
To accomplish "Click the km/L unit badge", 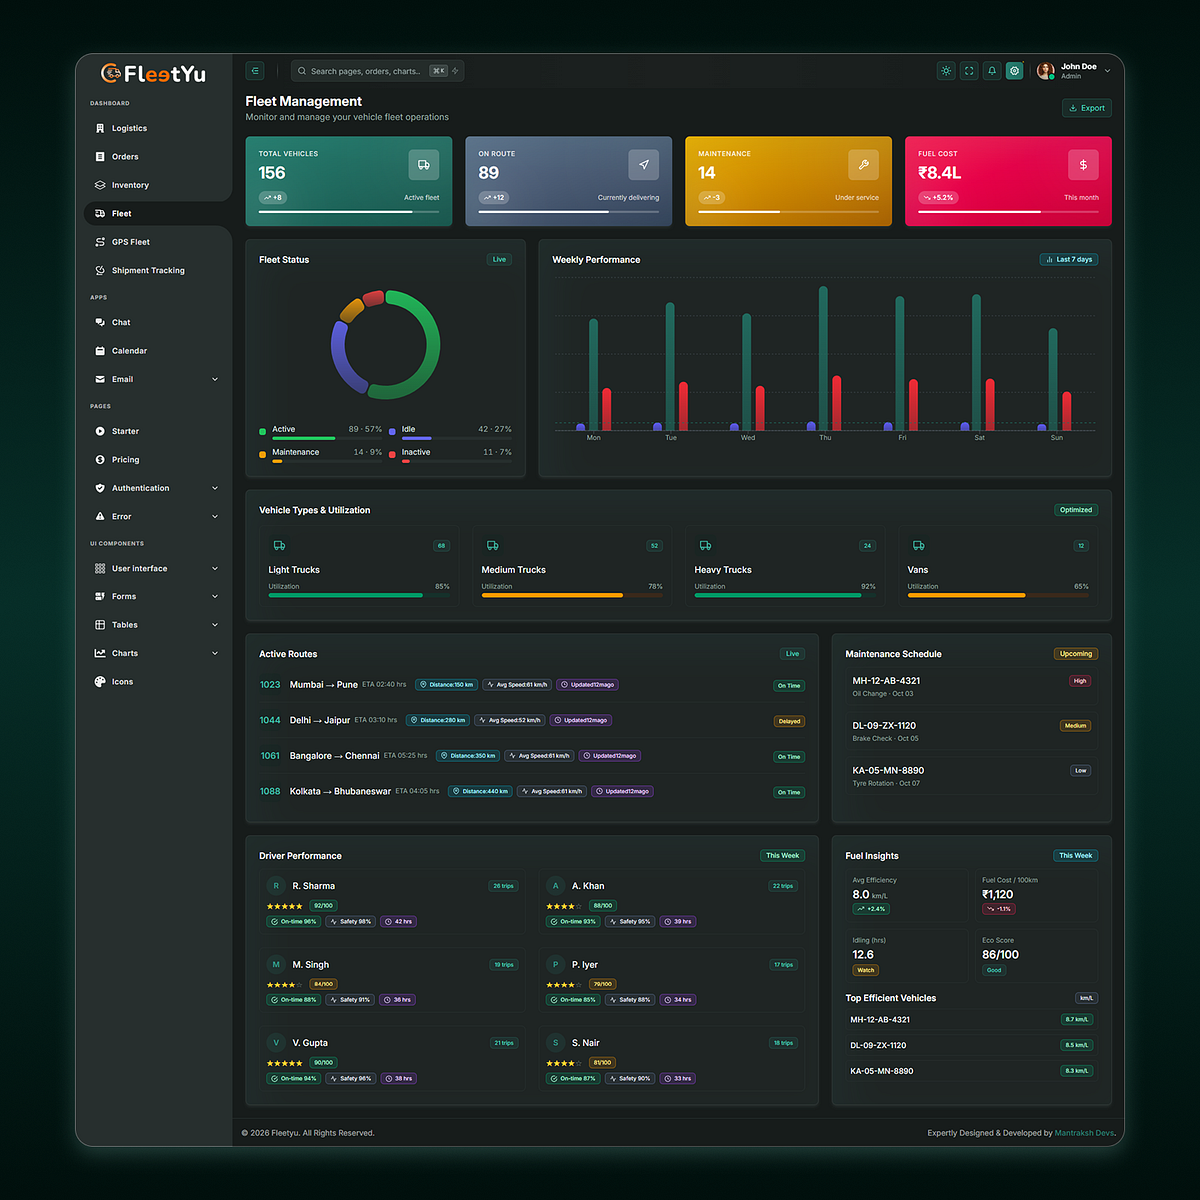I will [1086, 998].
